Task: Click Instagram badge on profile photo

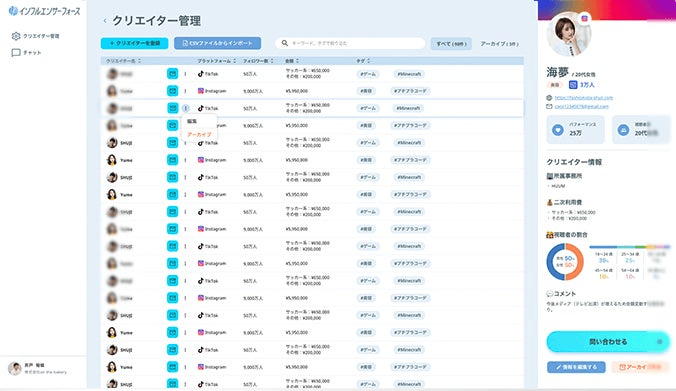Action: coord(585,18)
